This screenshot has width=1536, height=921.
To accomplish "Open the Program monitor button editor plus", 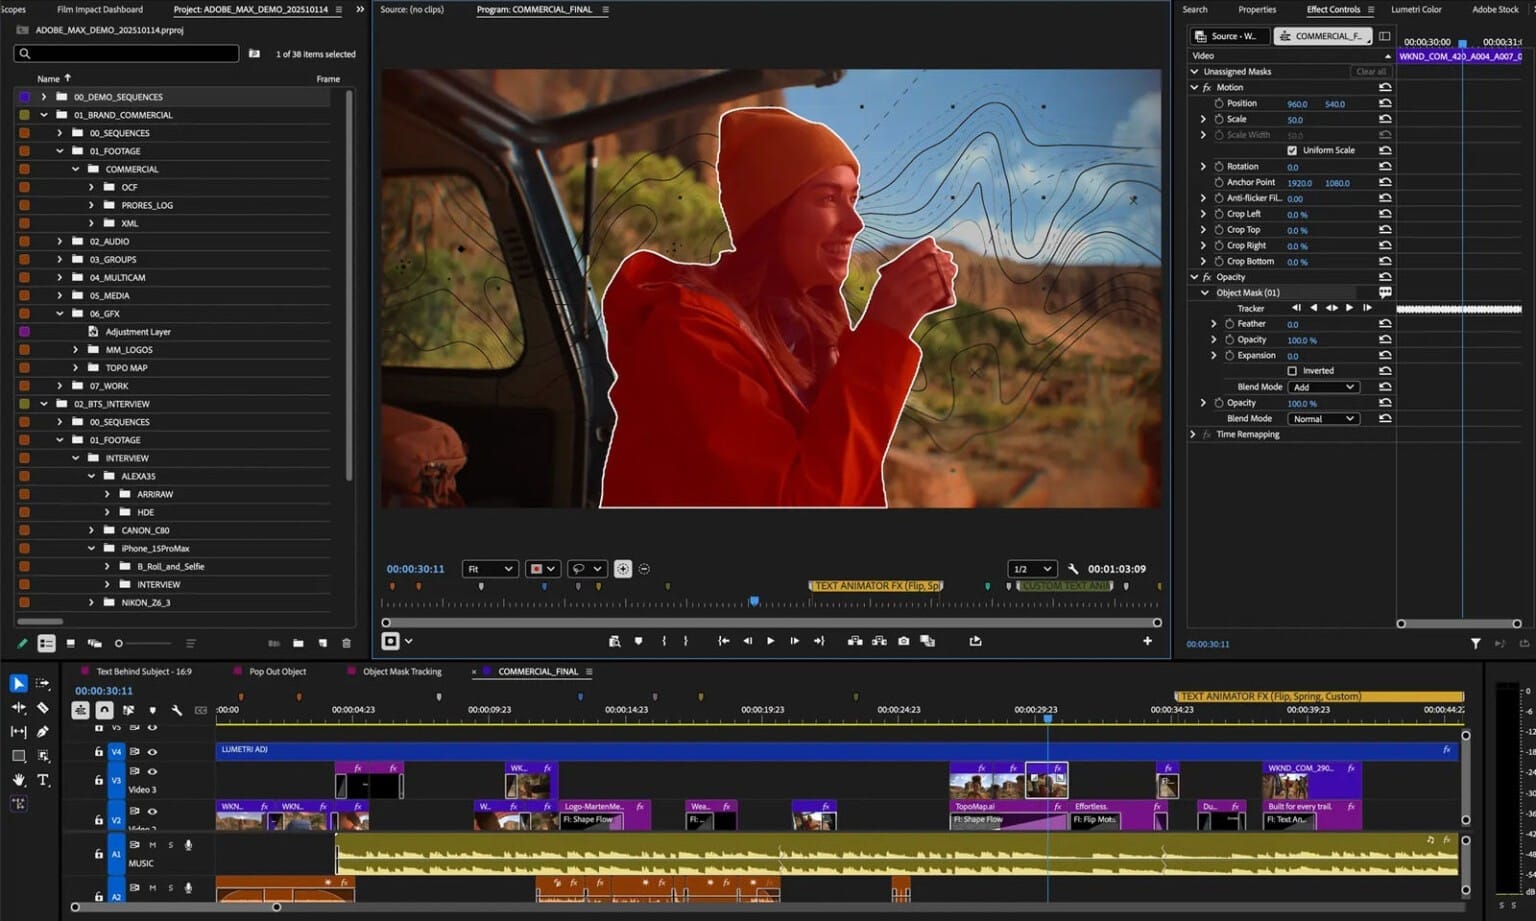I will click(1147, 641).
